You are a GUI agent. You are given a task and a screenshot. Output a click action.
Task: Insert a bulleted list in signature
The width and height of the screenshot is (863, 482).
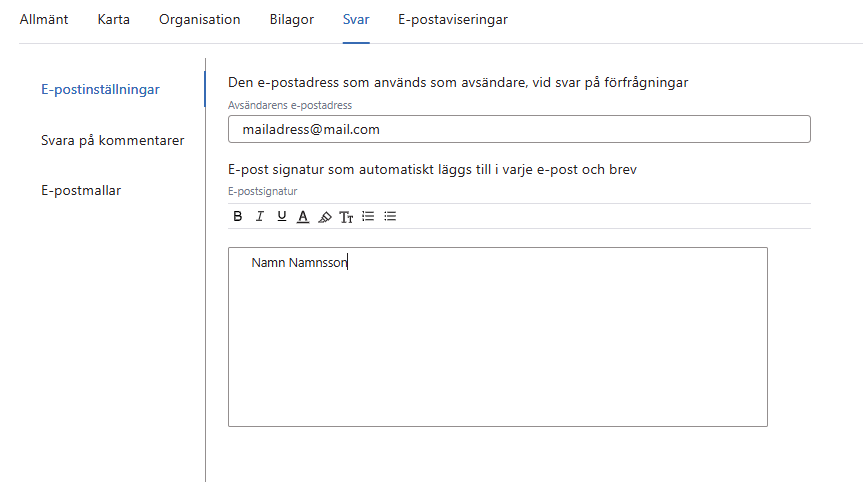click(x=390, y=216)
